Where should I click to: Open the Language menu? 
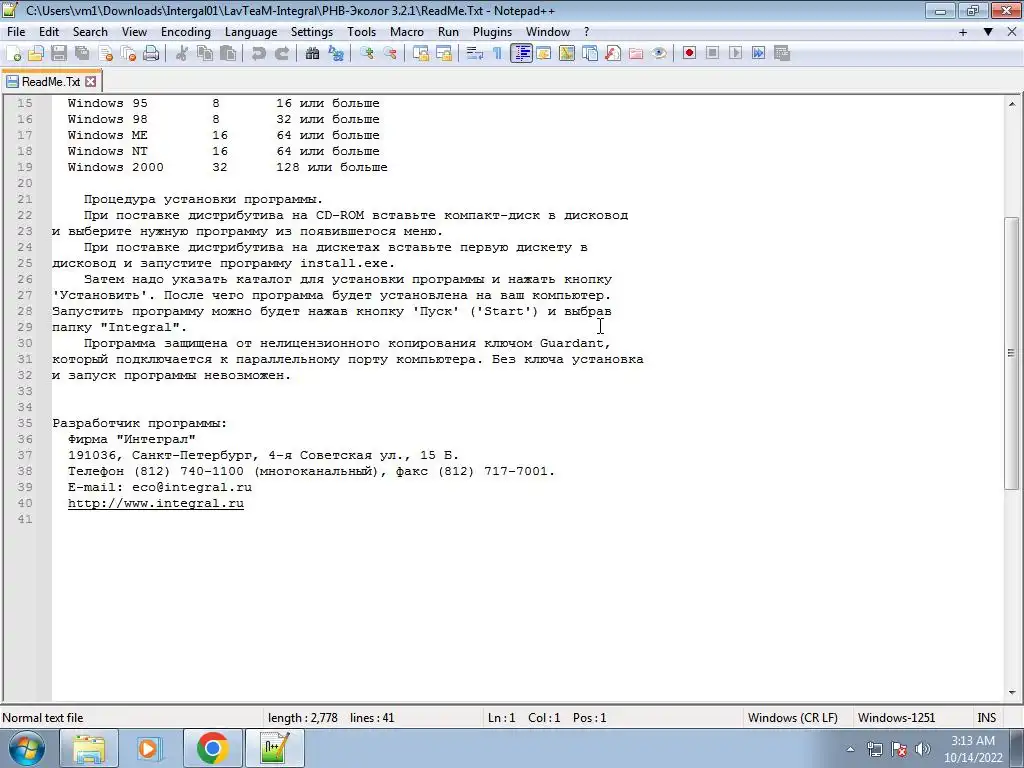coord(251,32)
